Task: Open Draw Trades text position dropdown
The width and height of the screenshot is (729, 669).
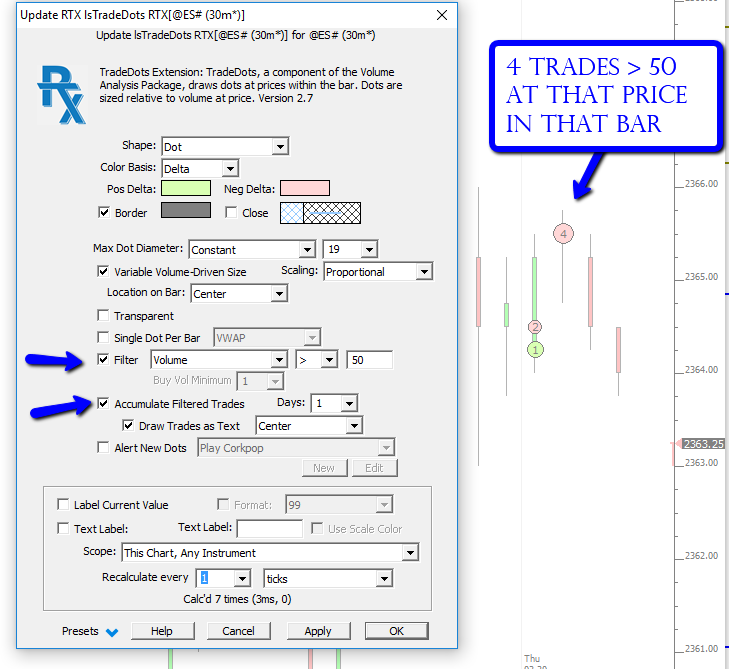Action: (309, 426)
